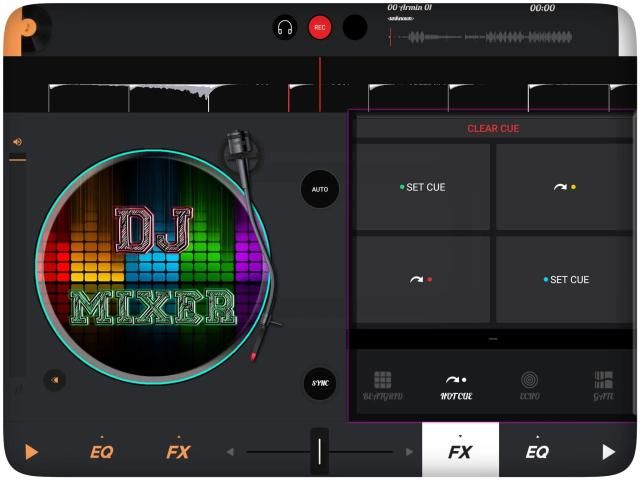Choose the Echo effect icon
Screen dimensions: 640x480
530,385
